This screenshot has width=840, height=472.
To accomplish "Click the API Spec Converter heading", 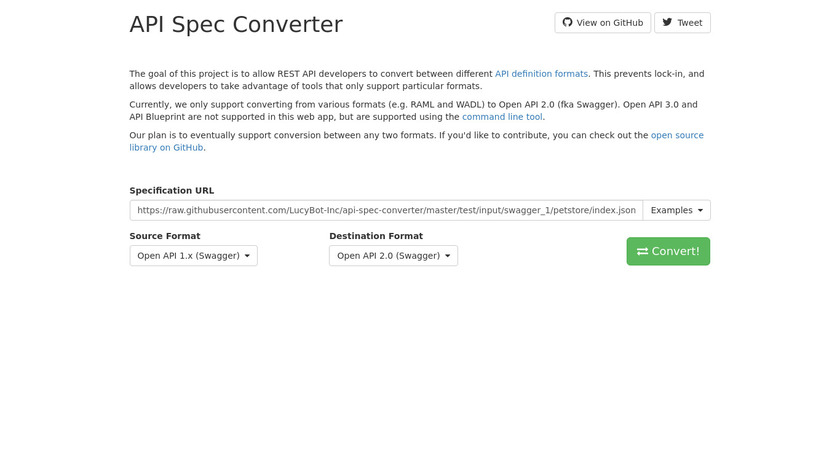I will (236, 25).
